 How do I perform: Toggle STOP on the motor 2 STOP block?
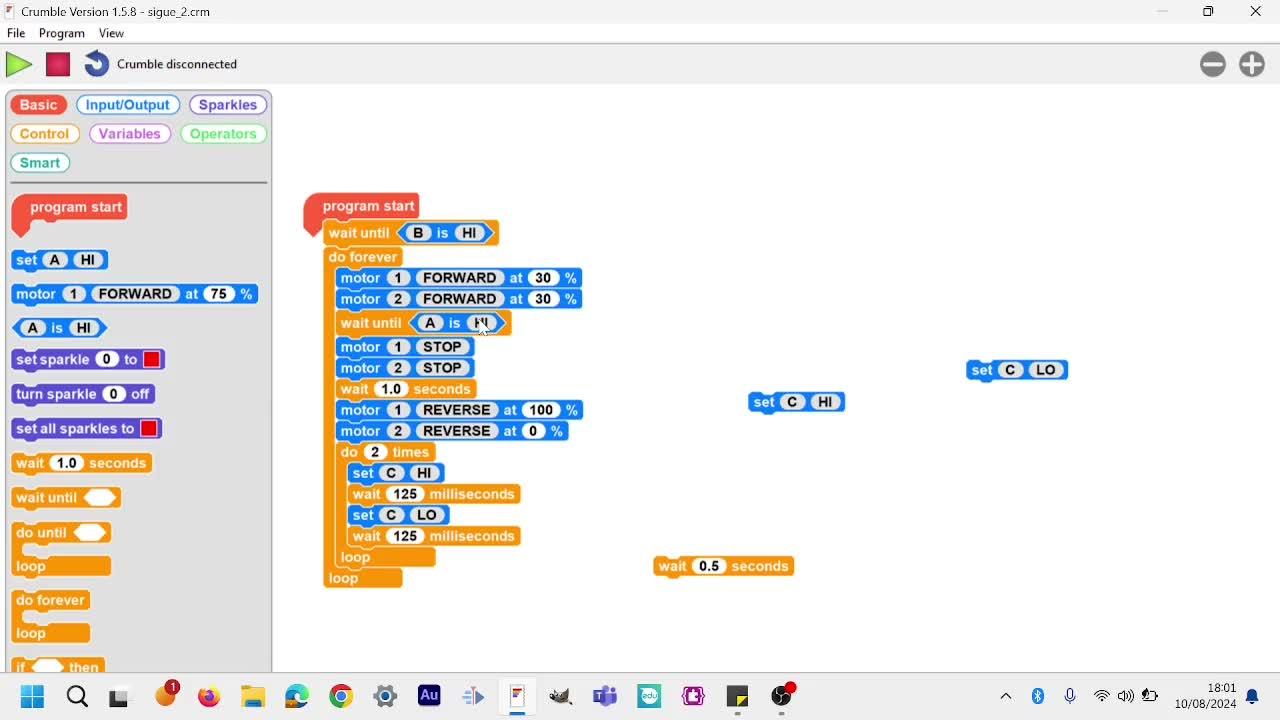(442, 368)
